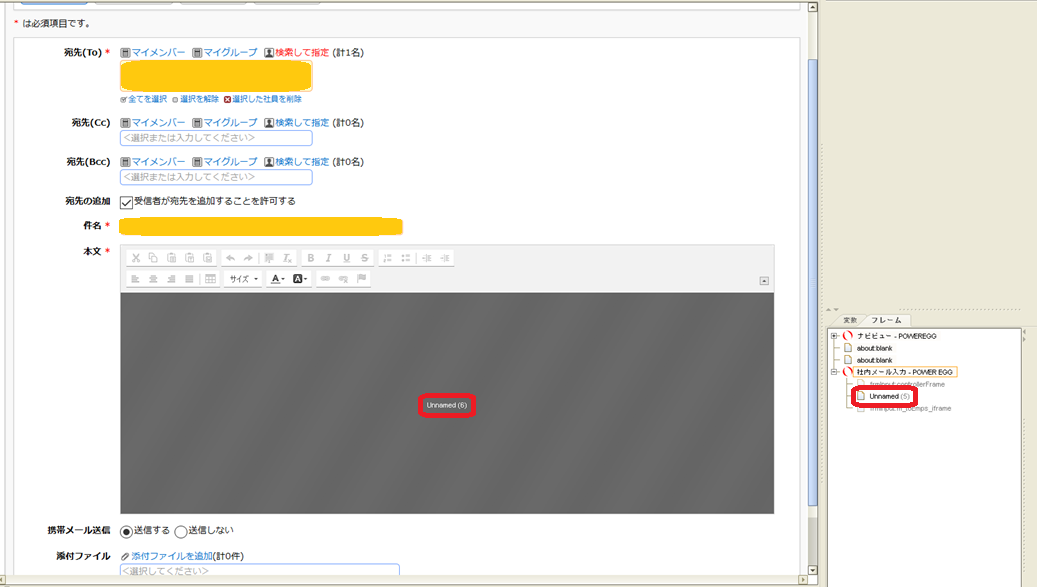The width and height of the screenshot is (1037, 587).
Task: Click the Paste from Word icon
Action: pos(208,258)
